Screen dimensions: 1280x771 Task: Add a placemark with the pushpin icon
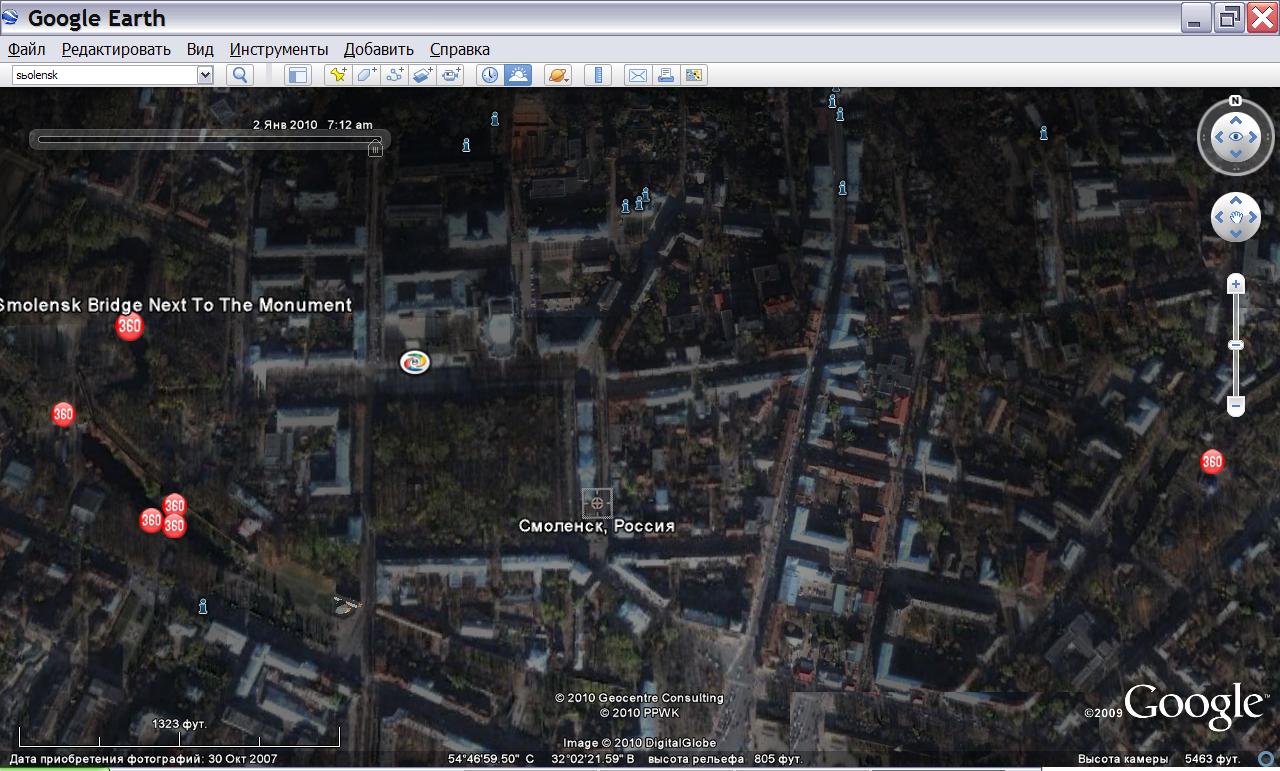coord(339,74)
